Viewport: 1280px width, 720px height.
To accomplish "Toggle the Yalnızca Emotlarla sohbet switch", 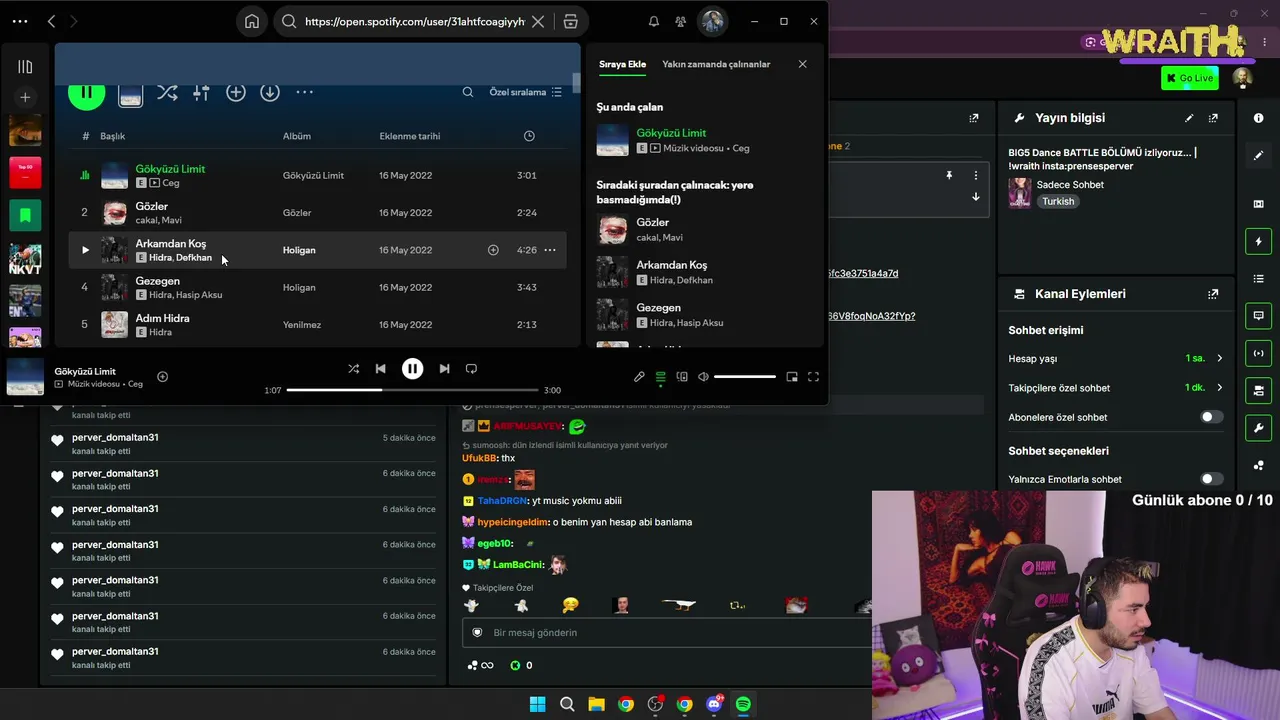I will tap(1211, 479).
